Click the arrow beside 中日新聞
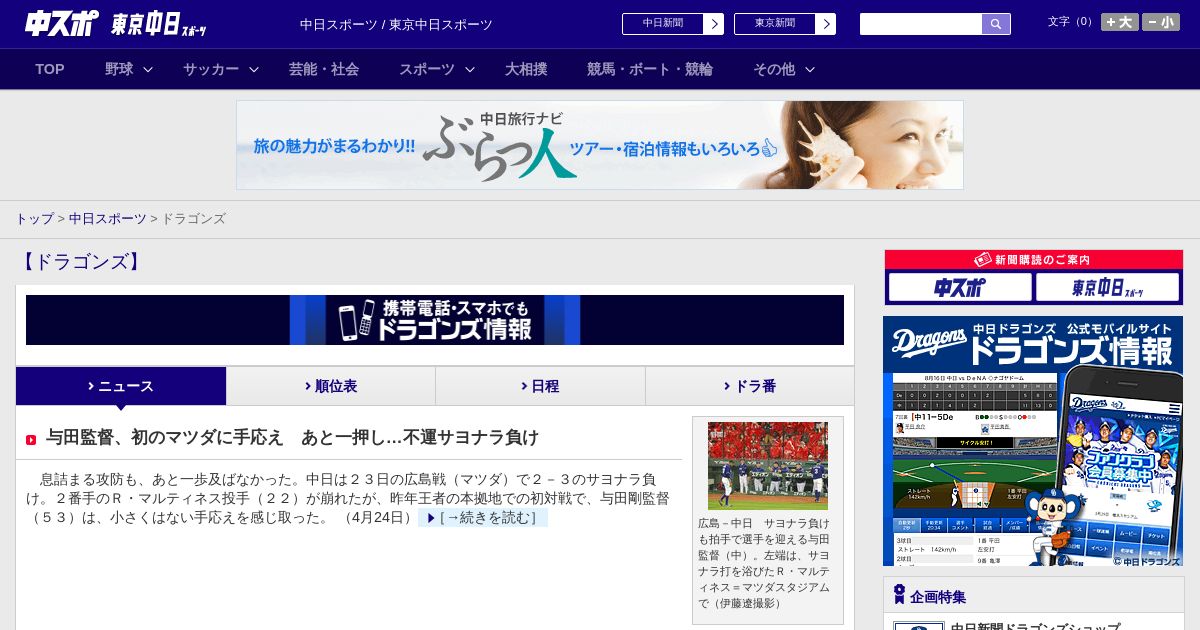Image resolution: width=1200 pixels, height=630 pixels. point(714,24)
